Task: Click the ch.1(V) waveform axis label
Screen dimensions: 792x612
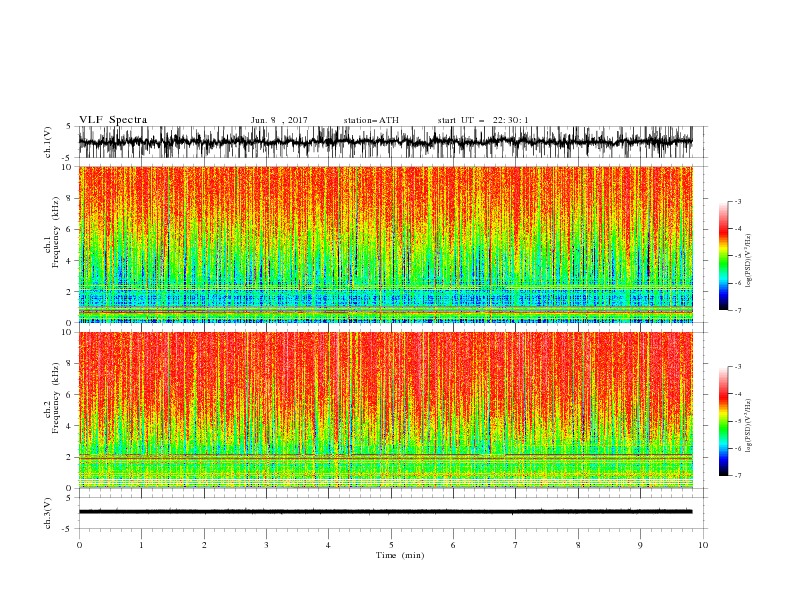Action: click(48, 142)
